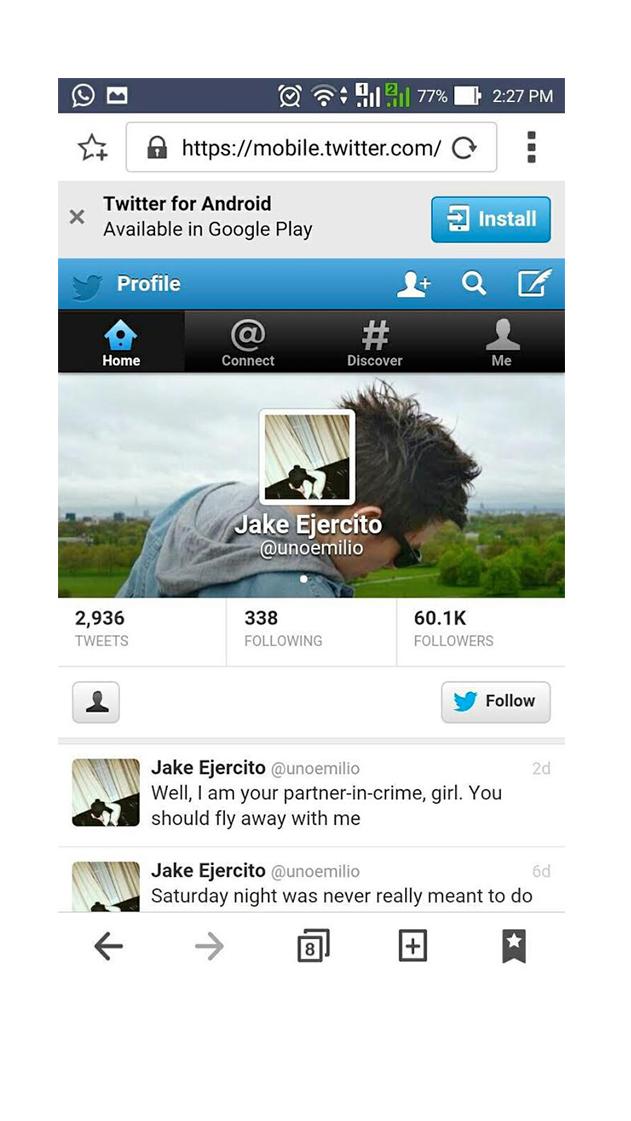The width and height of the screenshot is (631, 1121).
Task: Install the Twitter for Android app
Action: click(x=491, y=219)
